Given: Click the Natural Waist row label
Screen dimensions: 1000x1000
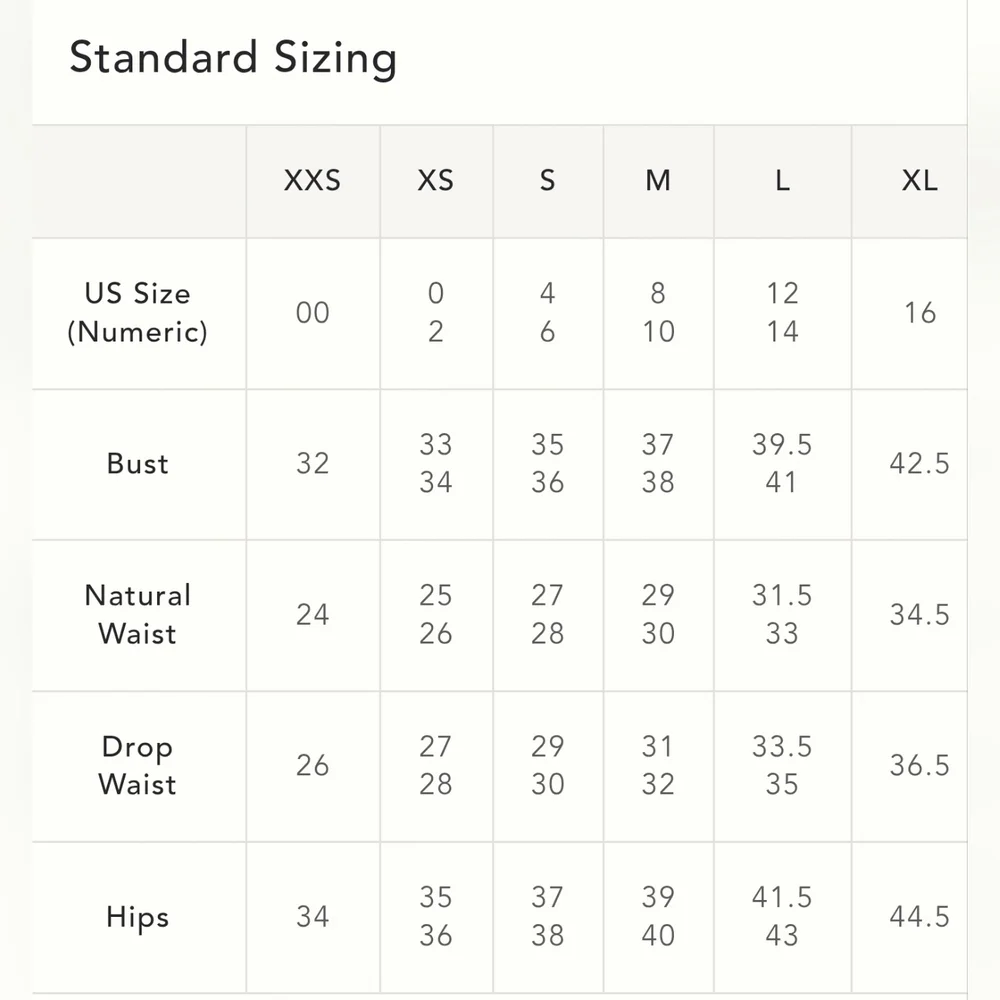Looking at the screenshot, I should [138, 615].
